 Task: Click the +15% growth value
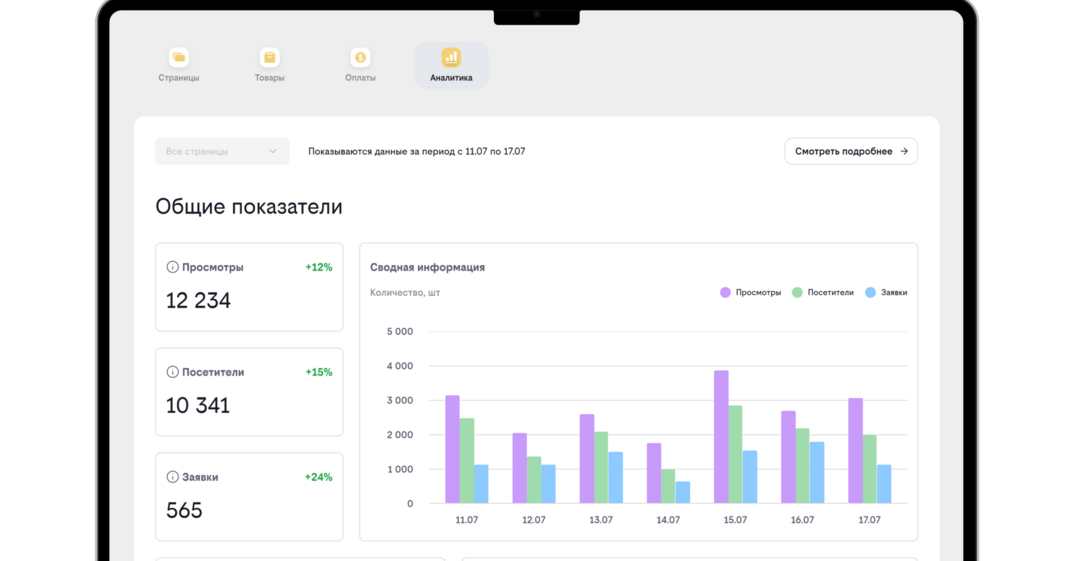click(319, 372)
